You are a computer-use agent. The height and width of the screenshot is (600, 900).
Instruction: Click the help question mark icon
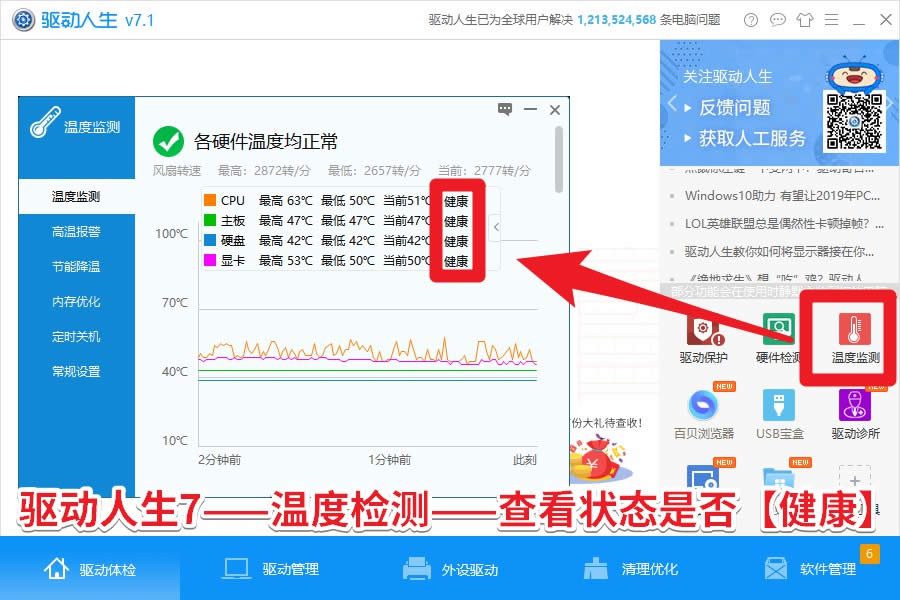pyautogui.click(x=751, y=20)
